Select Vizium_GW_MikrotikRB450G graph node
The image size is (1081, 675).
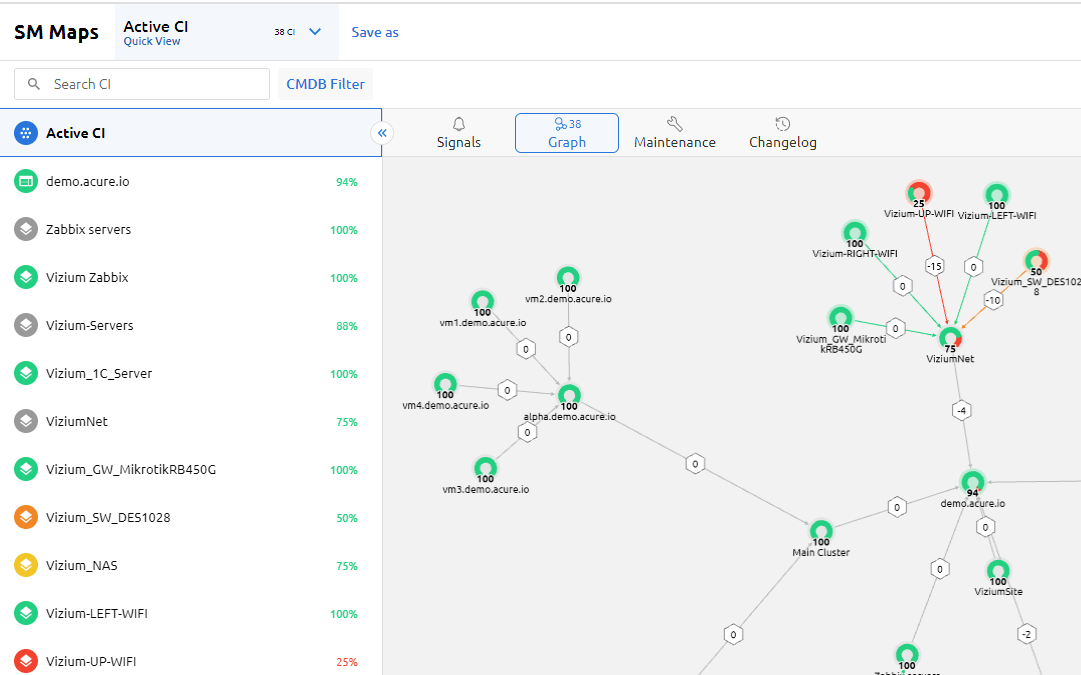840,318
